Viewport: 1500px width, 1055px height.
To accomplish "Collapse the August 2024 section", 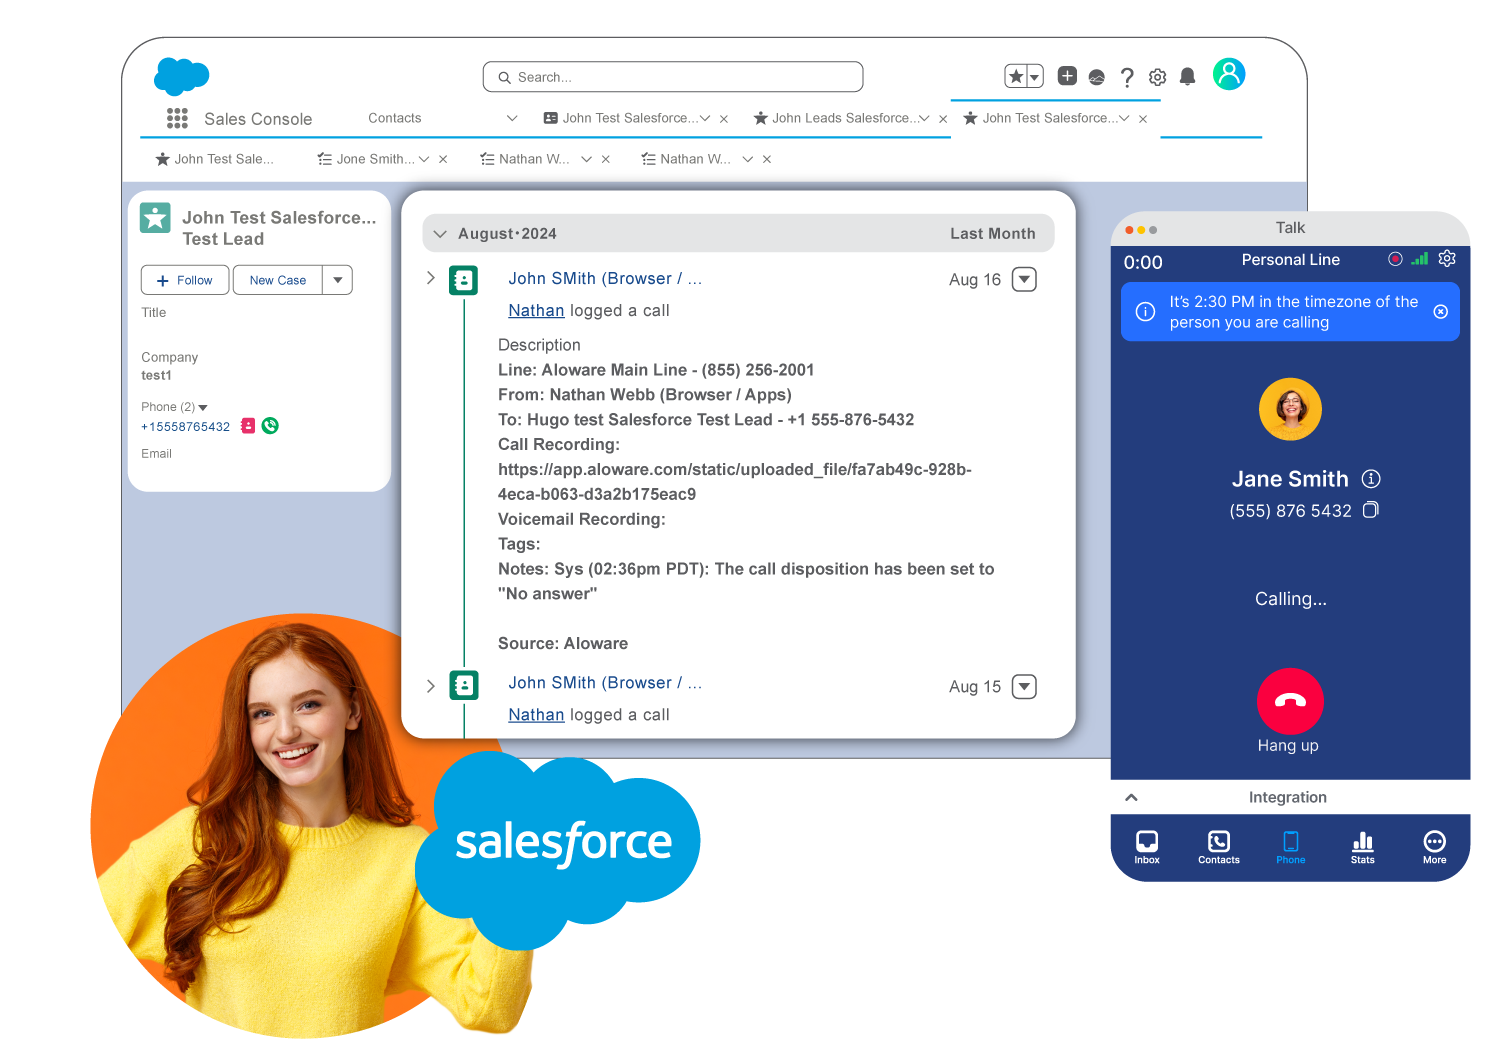I will click(x=440, y=233).
